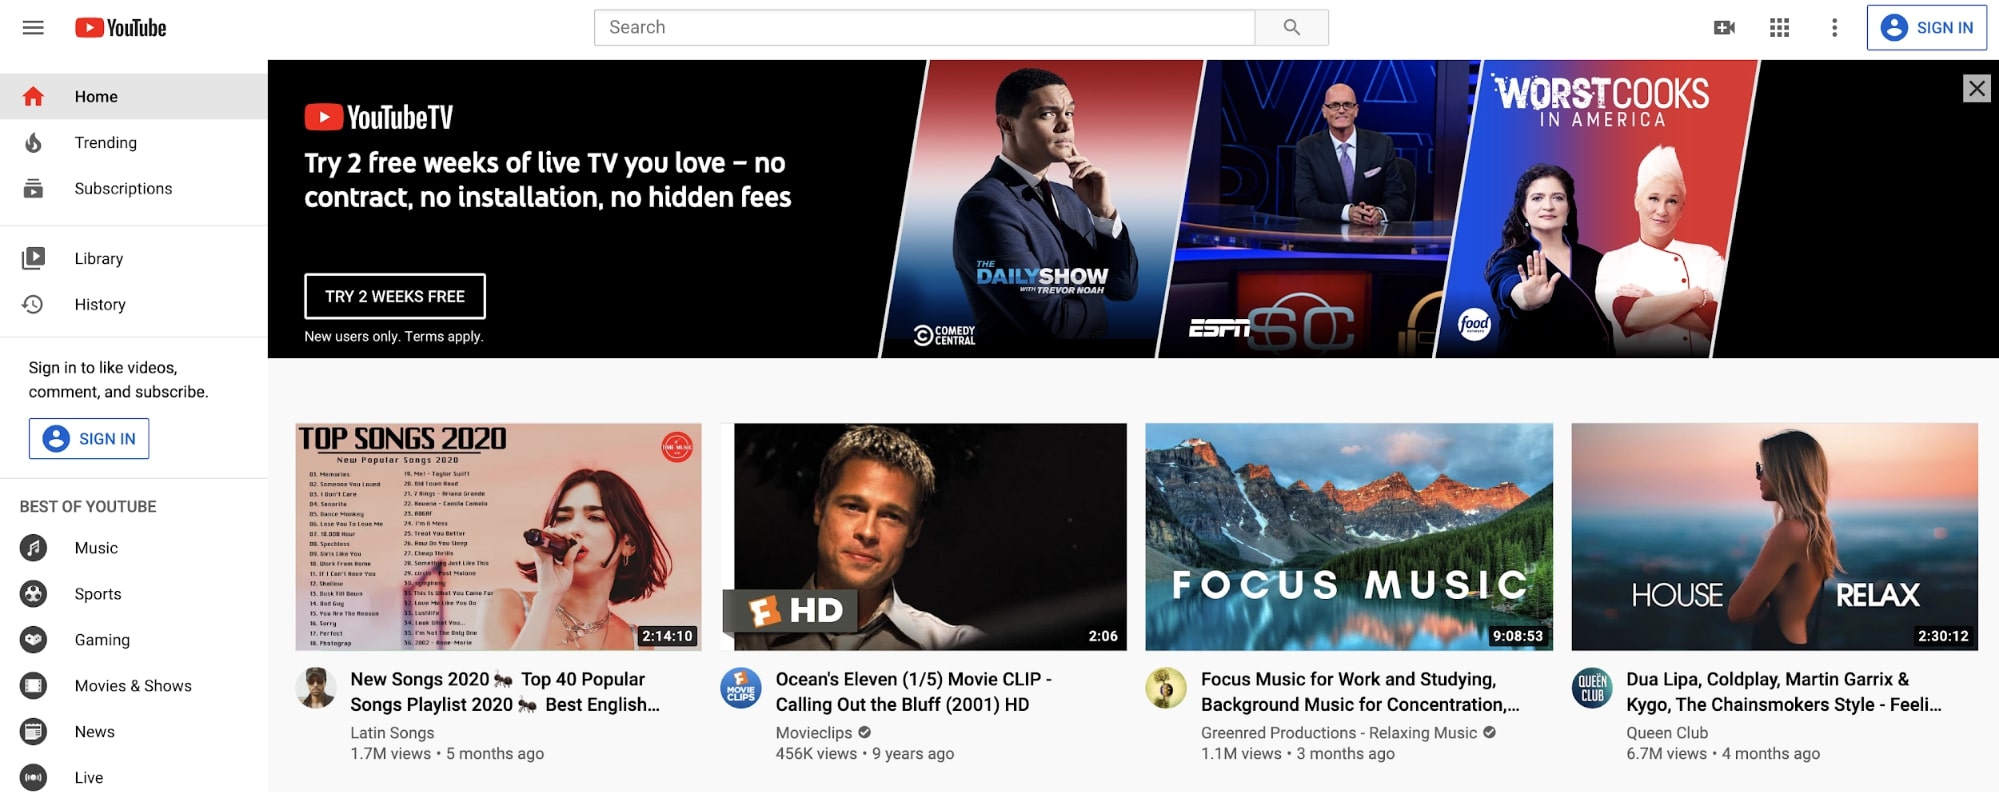
Task: Click the Library icon
Action: click(x=33, y=258)
